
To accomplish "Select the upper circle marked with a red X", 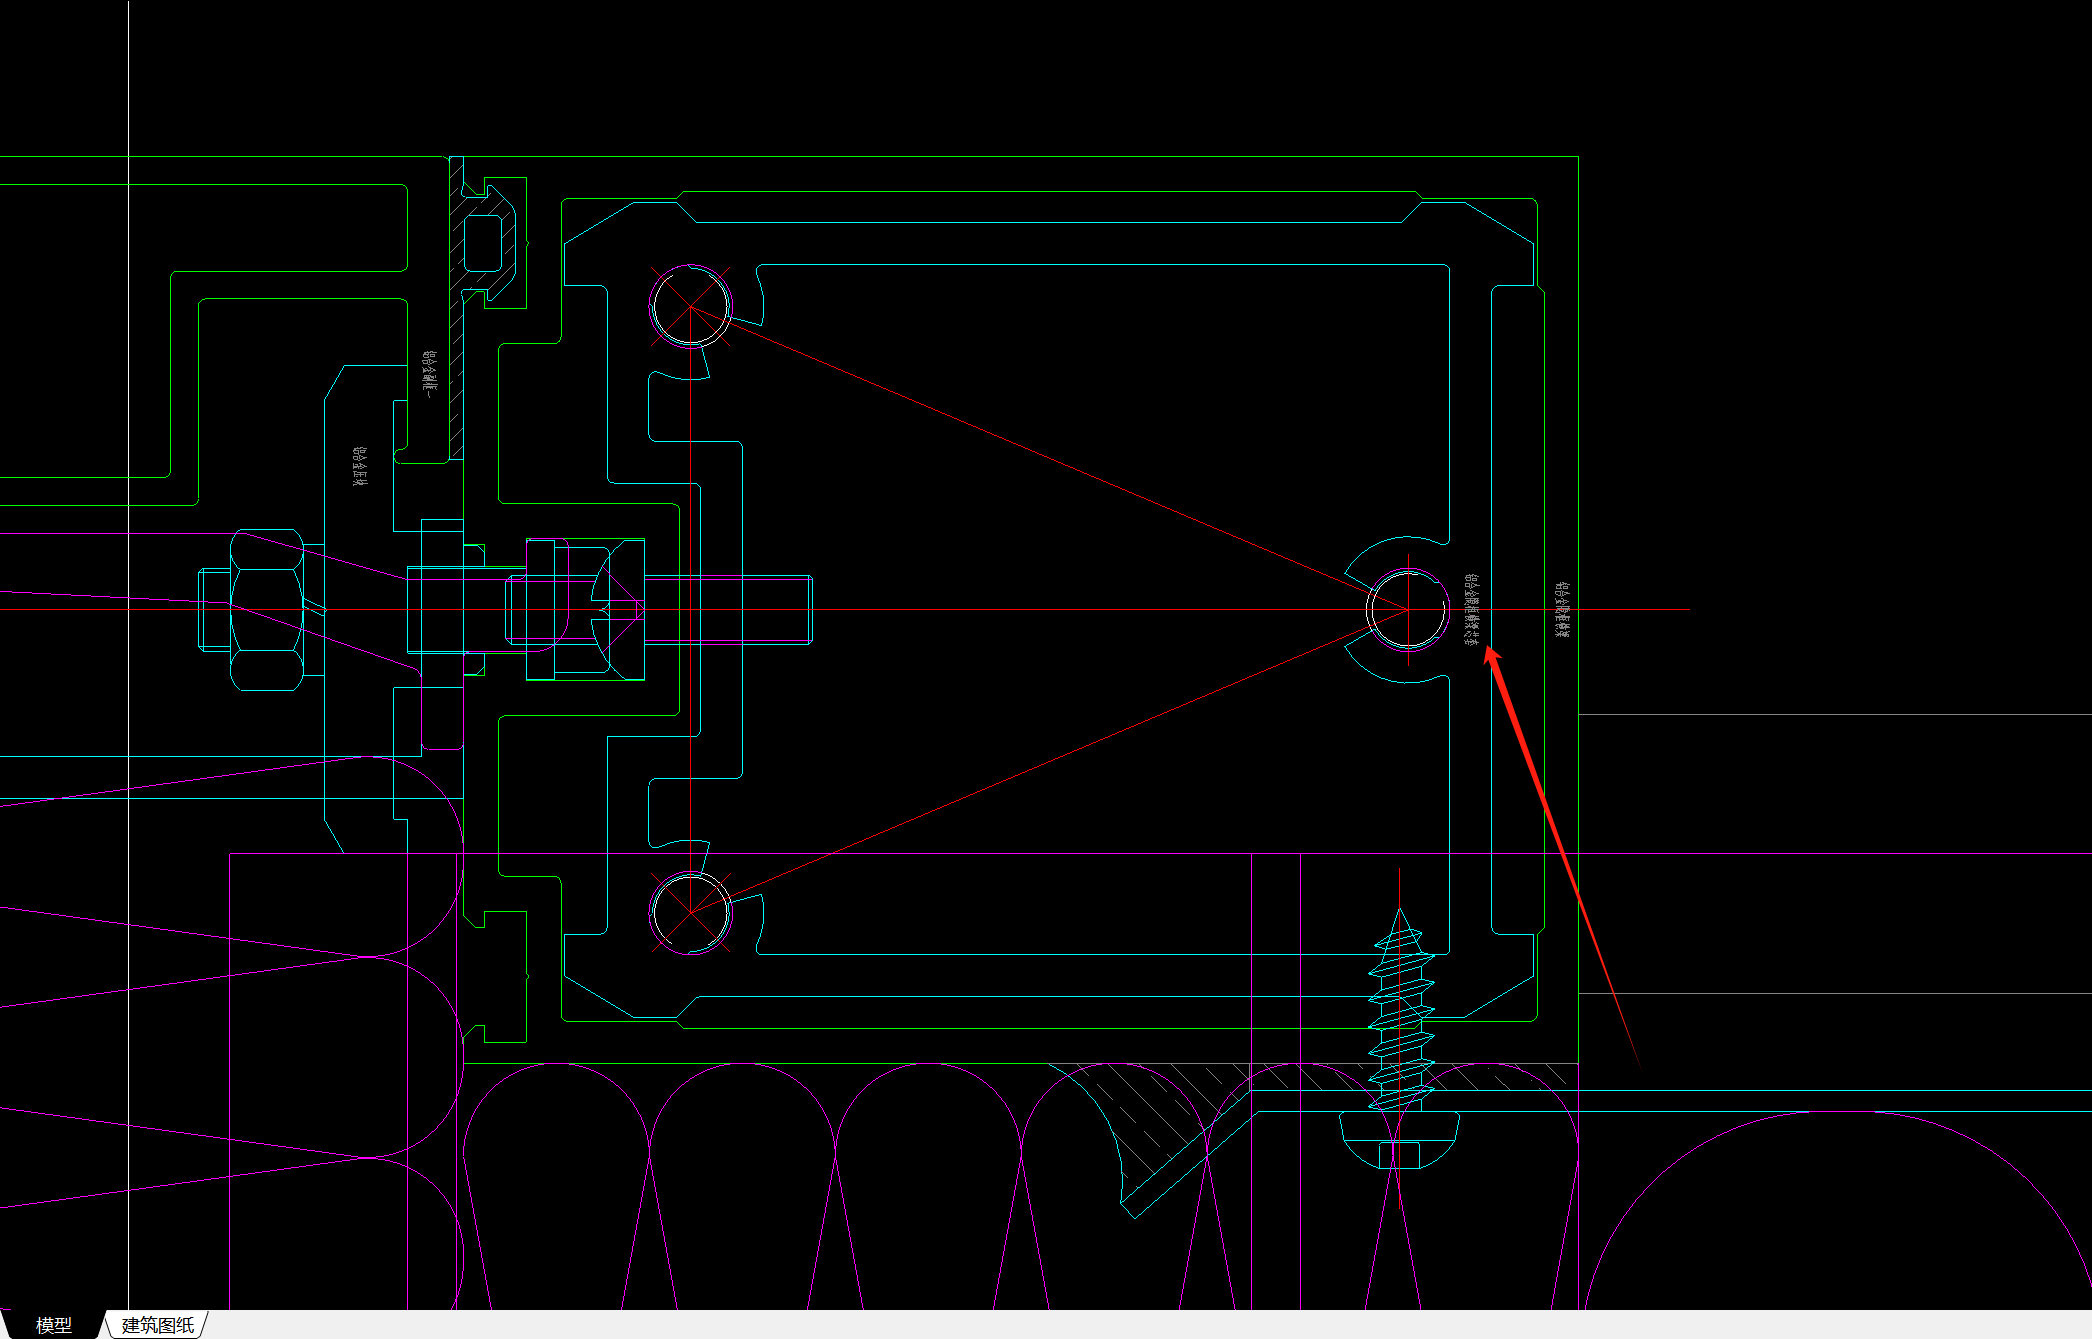I will [x=691, y=306].
